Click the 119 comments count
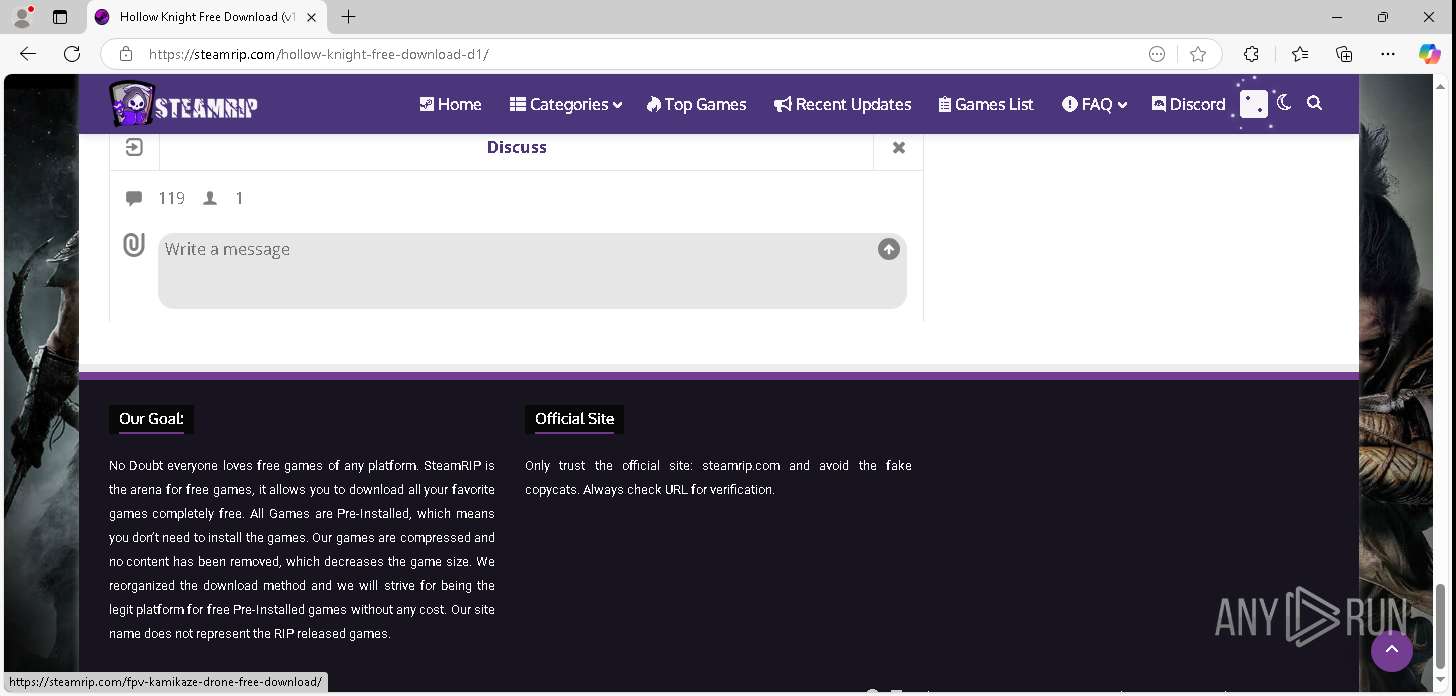This screenshot has width=1456, height=696. coord(171,198)
